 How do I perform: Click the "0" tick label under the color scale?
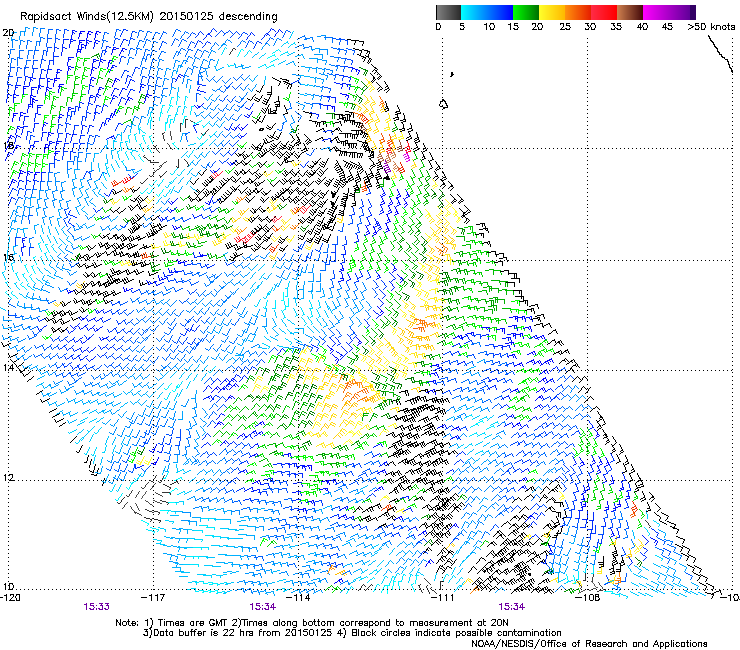pos(438,27)
